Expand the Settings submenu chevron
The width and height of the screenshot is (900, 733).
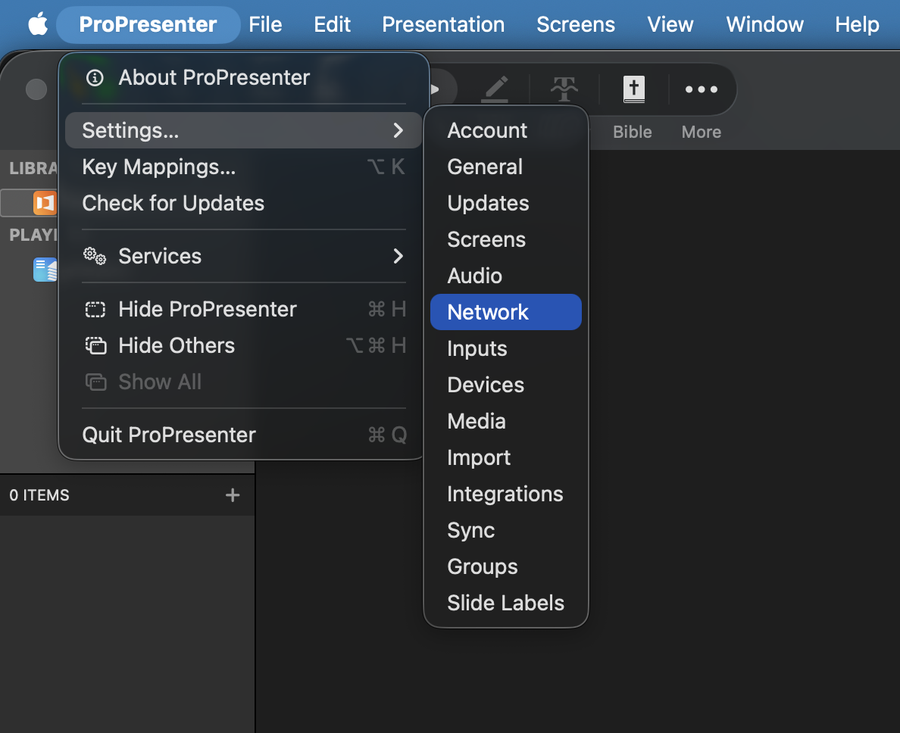(x=398, y=130)
